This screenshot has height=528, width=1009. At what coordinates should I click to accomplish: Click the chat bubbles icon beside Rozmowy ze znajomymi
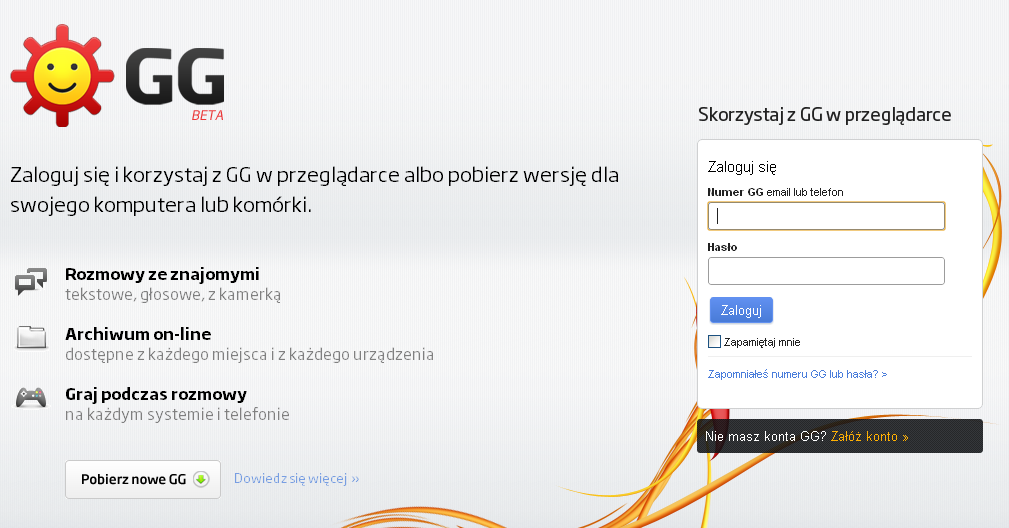pos(32,282)
